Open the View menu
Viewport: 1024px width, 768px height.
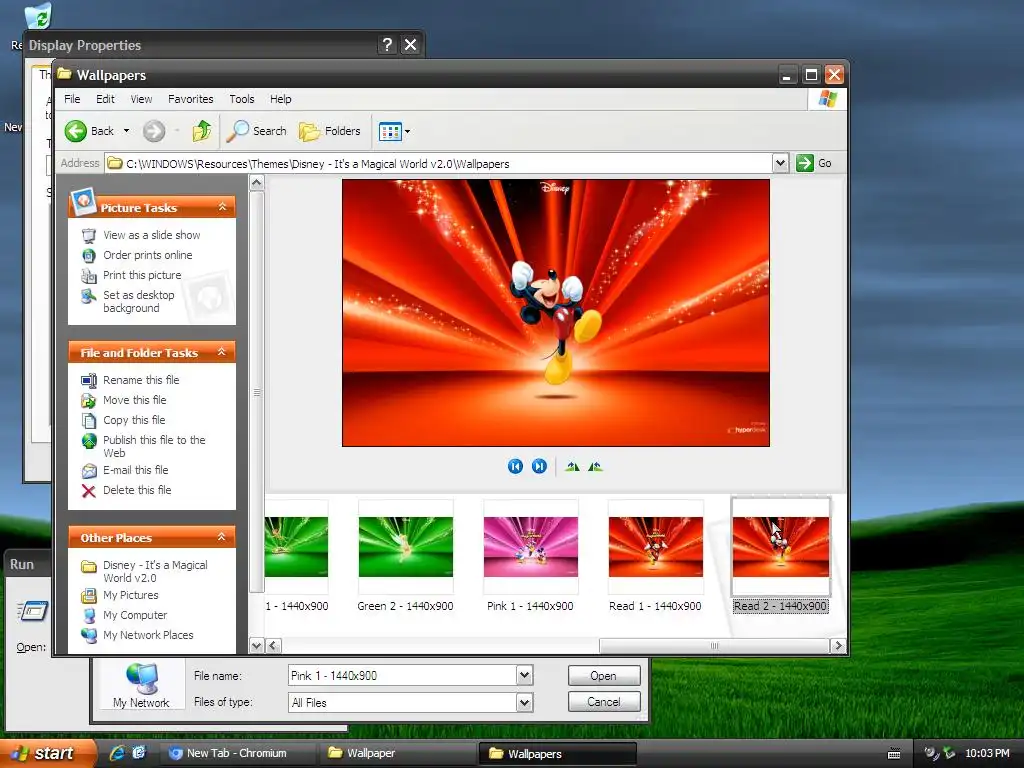pos(141,99)
